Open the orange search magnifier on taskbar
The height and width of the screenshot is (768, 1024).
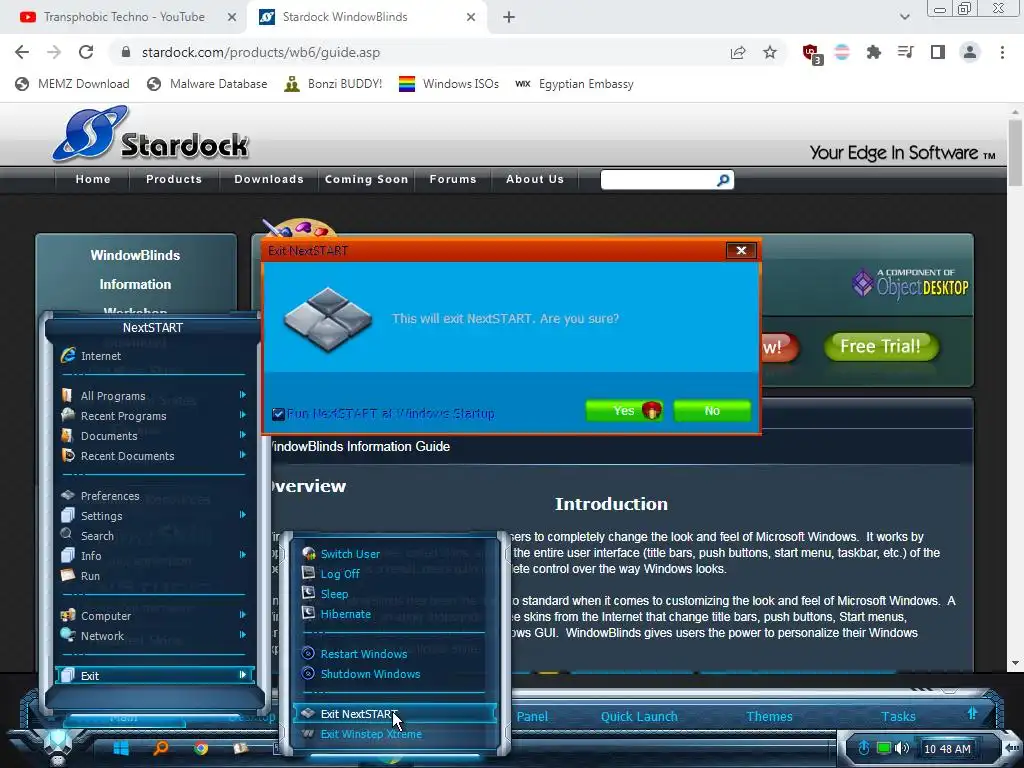tap(161, 748)
